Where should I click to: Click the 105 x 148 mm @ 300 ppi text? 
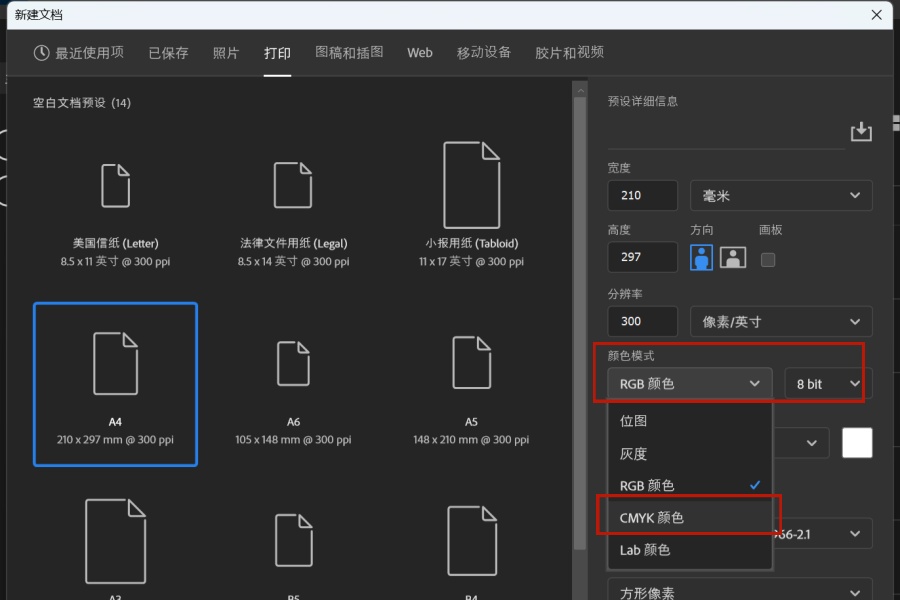[293, 440]
